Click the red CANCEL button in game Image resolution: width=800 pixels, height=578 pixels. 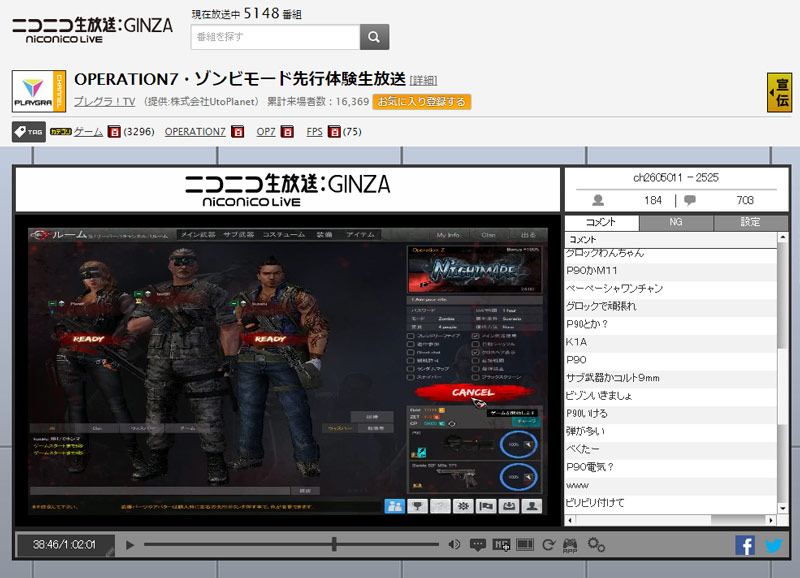click(x=474, y=392)
